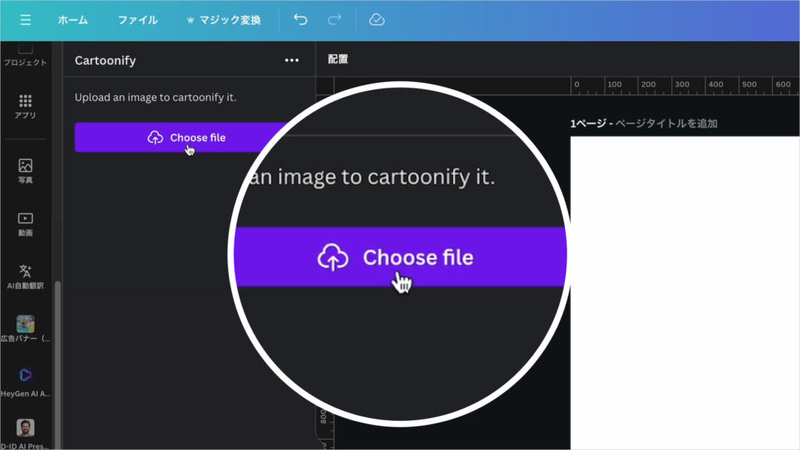Go to ホーム in the top bar
This screenshot has height=450, width=800.
[x=72, y=20]
